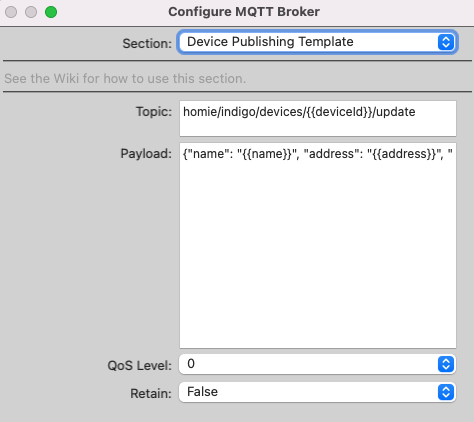Open the QoS Level dropdown
The width and height of the screenshot is (474, 422).
[x=317, y=364]
